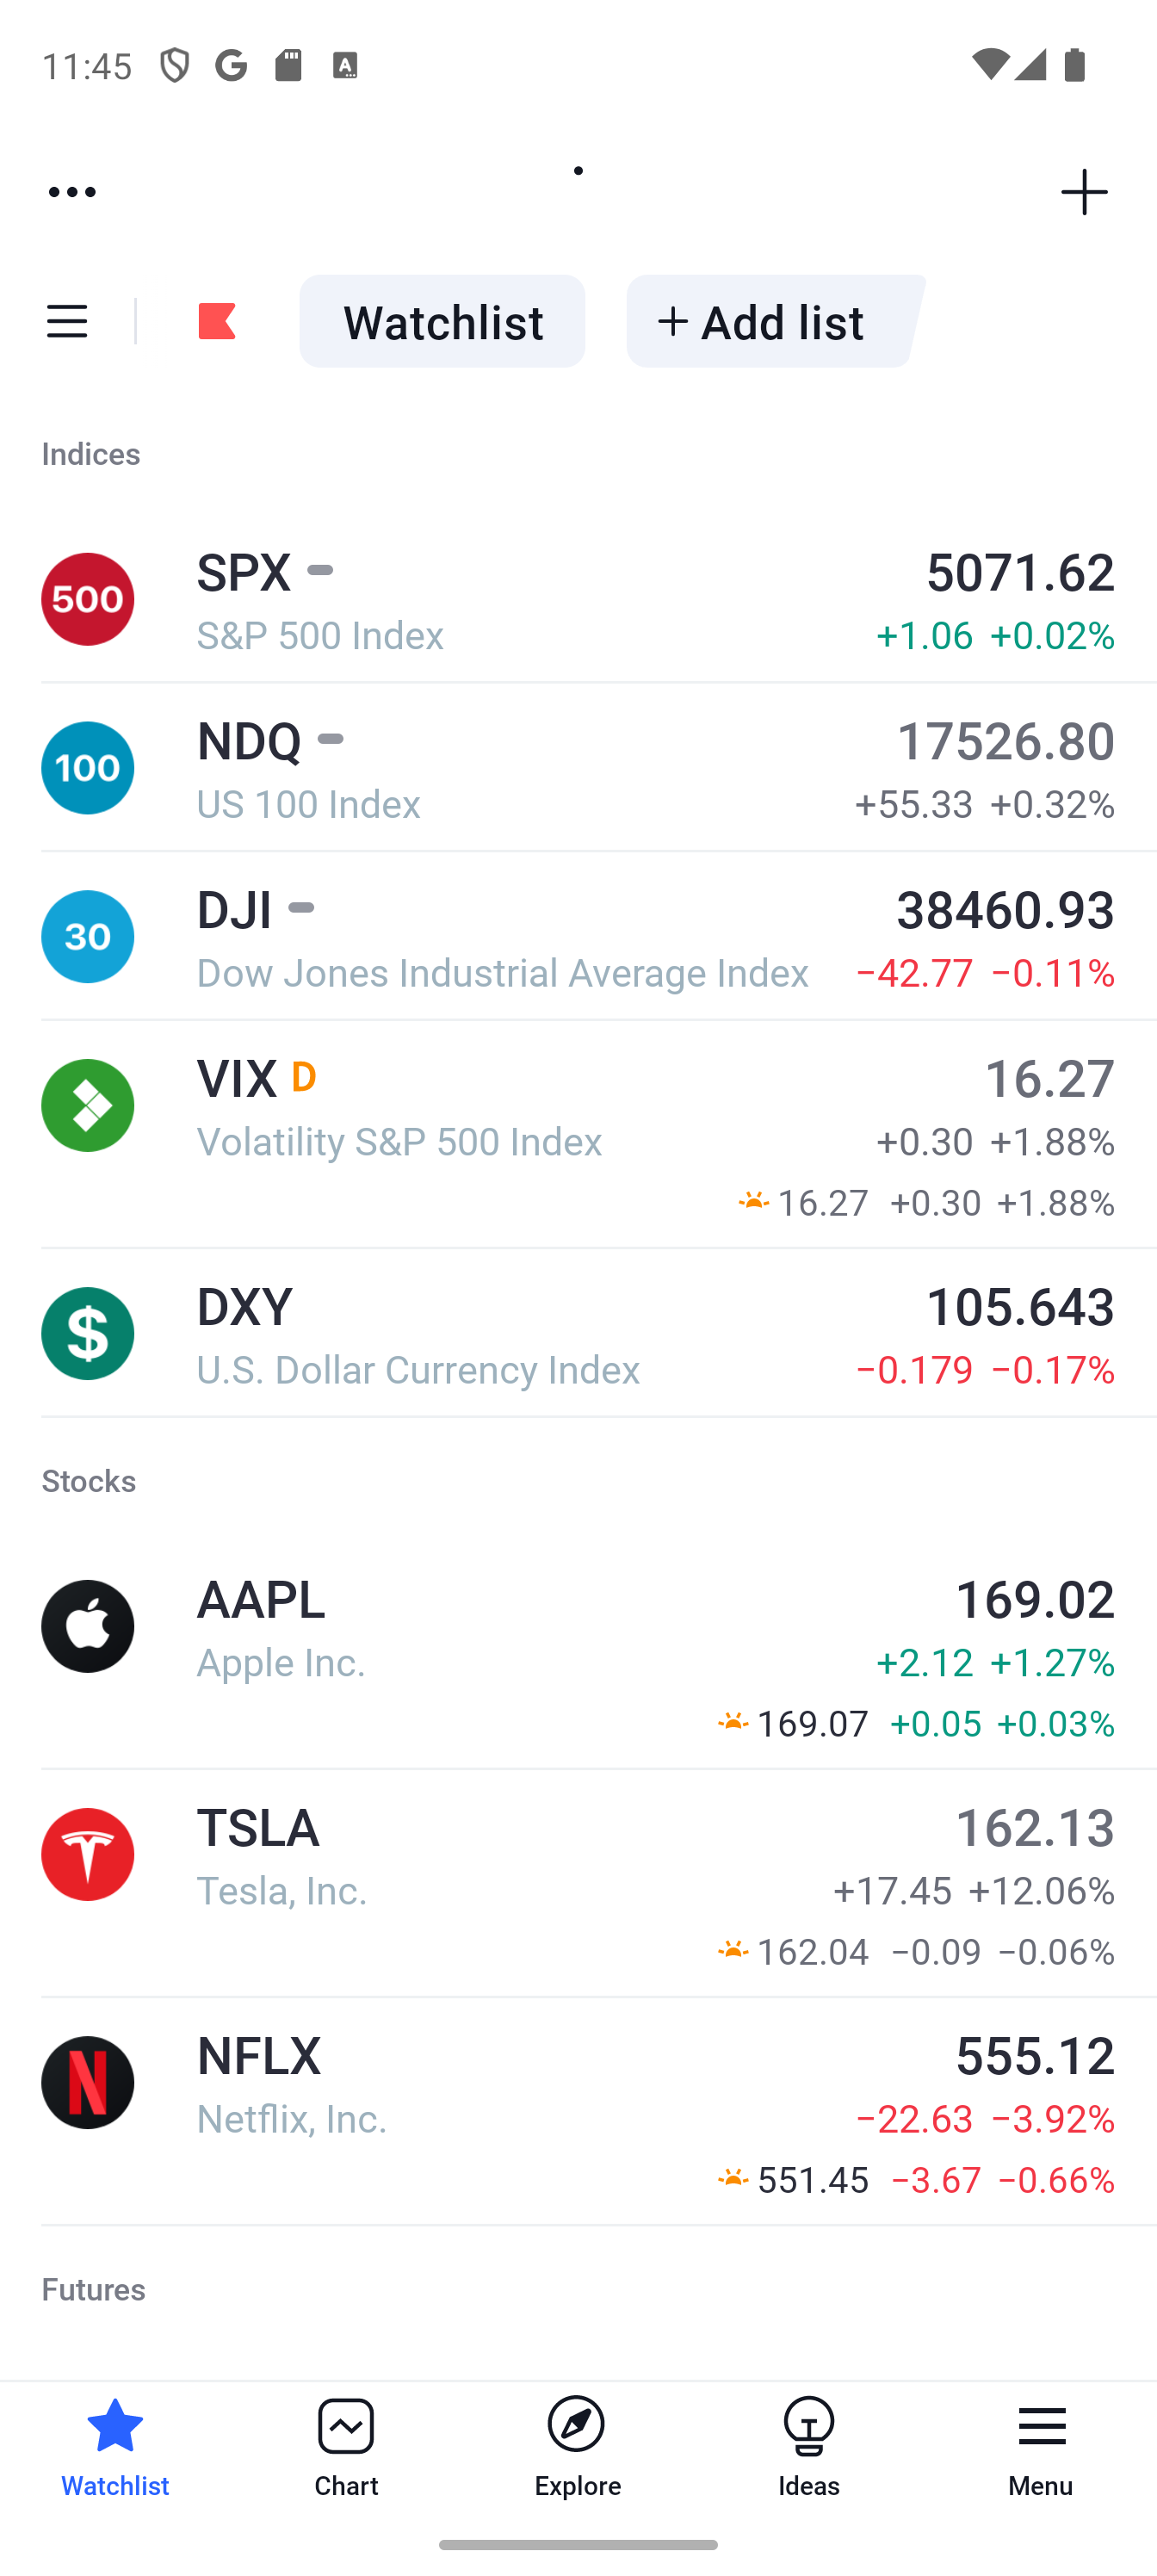Select the red flagged list
Image resolution: width=1157 pixels, height=2576 pixels.
pyautogui.click(x=217, y=322)
